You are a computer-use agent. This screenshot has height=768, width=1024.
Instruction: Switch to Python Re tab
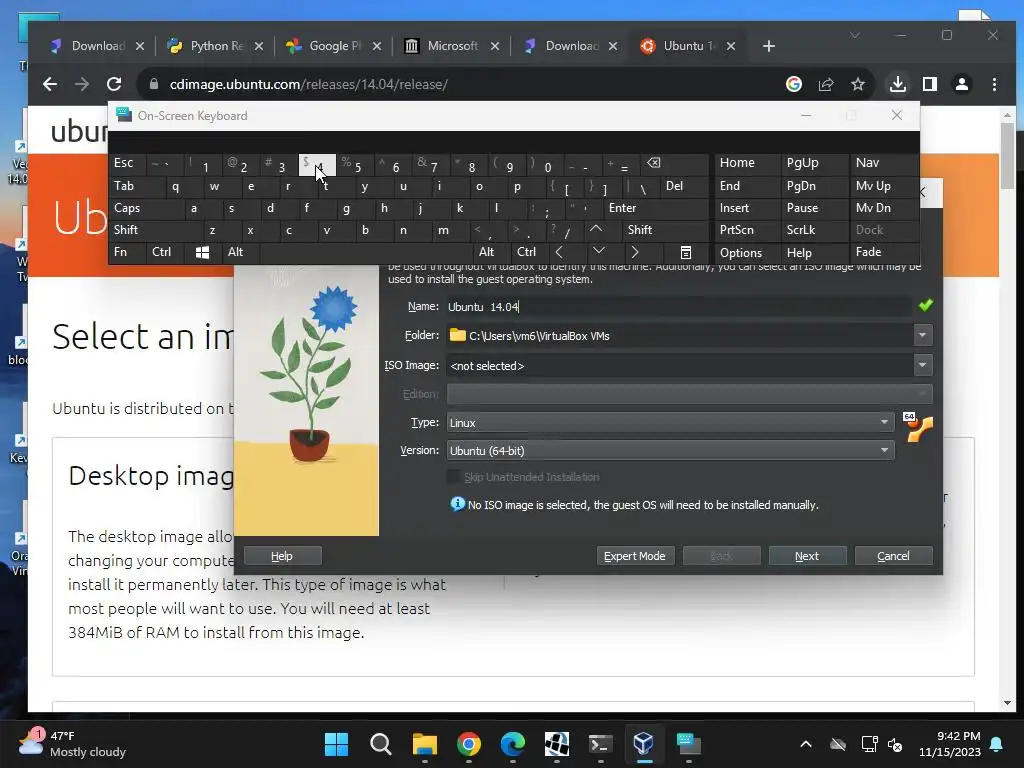[216, 46]
